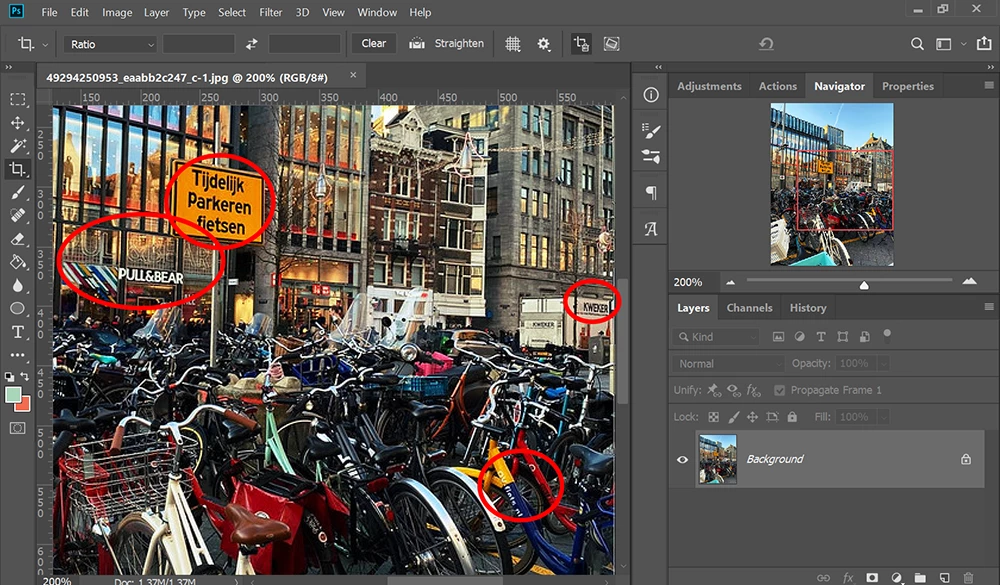Select the Eraser tool
The height and width of the screenshot is (585, 1000).
tap(18, 239)
